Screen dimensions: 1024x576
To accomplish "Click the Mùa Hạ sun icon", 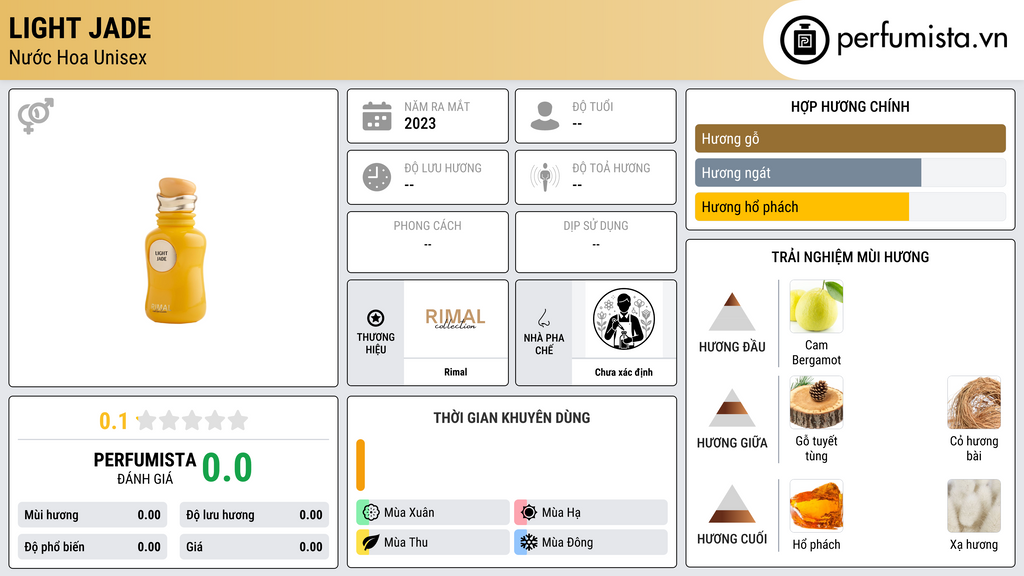I will (529, 513).
